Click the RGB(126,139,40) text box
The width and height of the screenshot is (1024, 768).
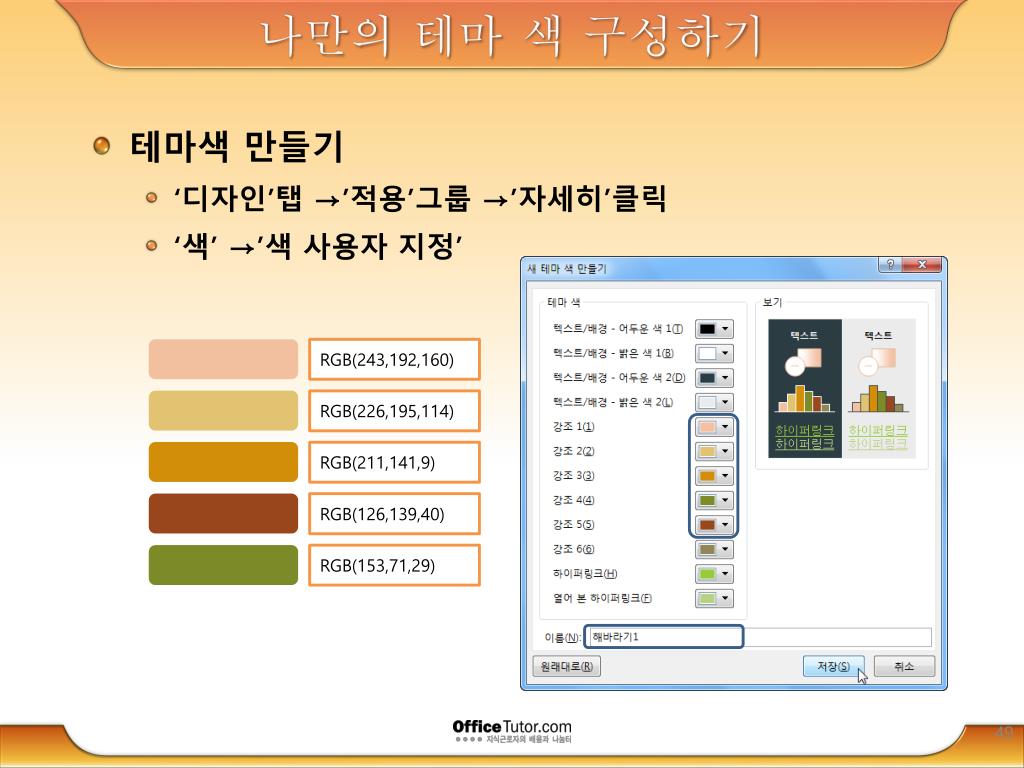pyautogui.click(x=394, y=514)
